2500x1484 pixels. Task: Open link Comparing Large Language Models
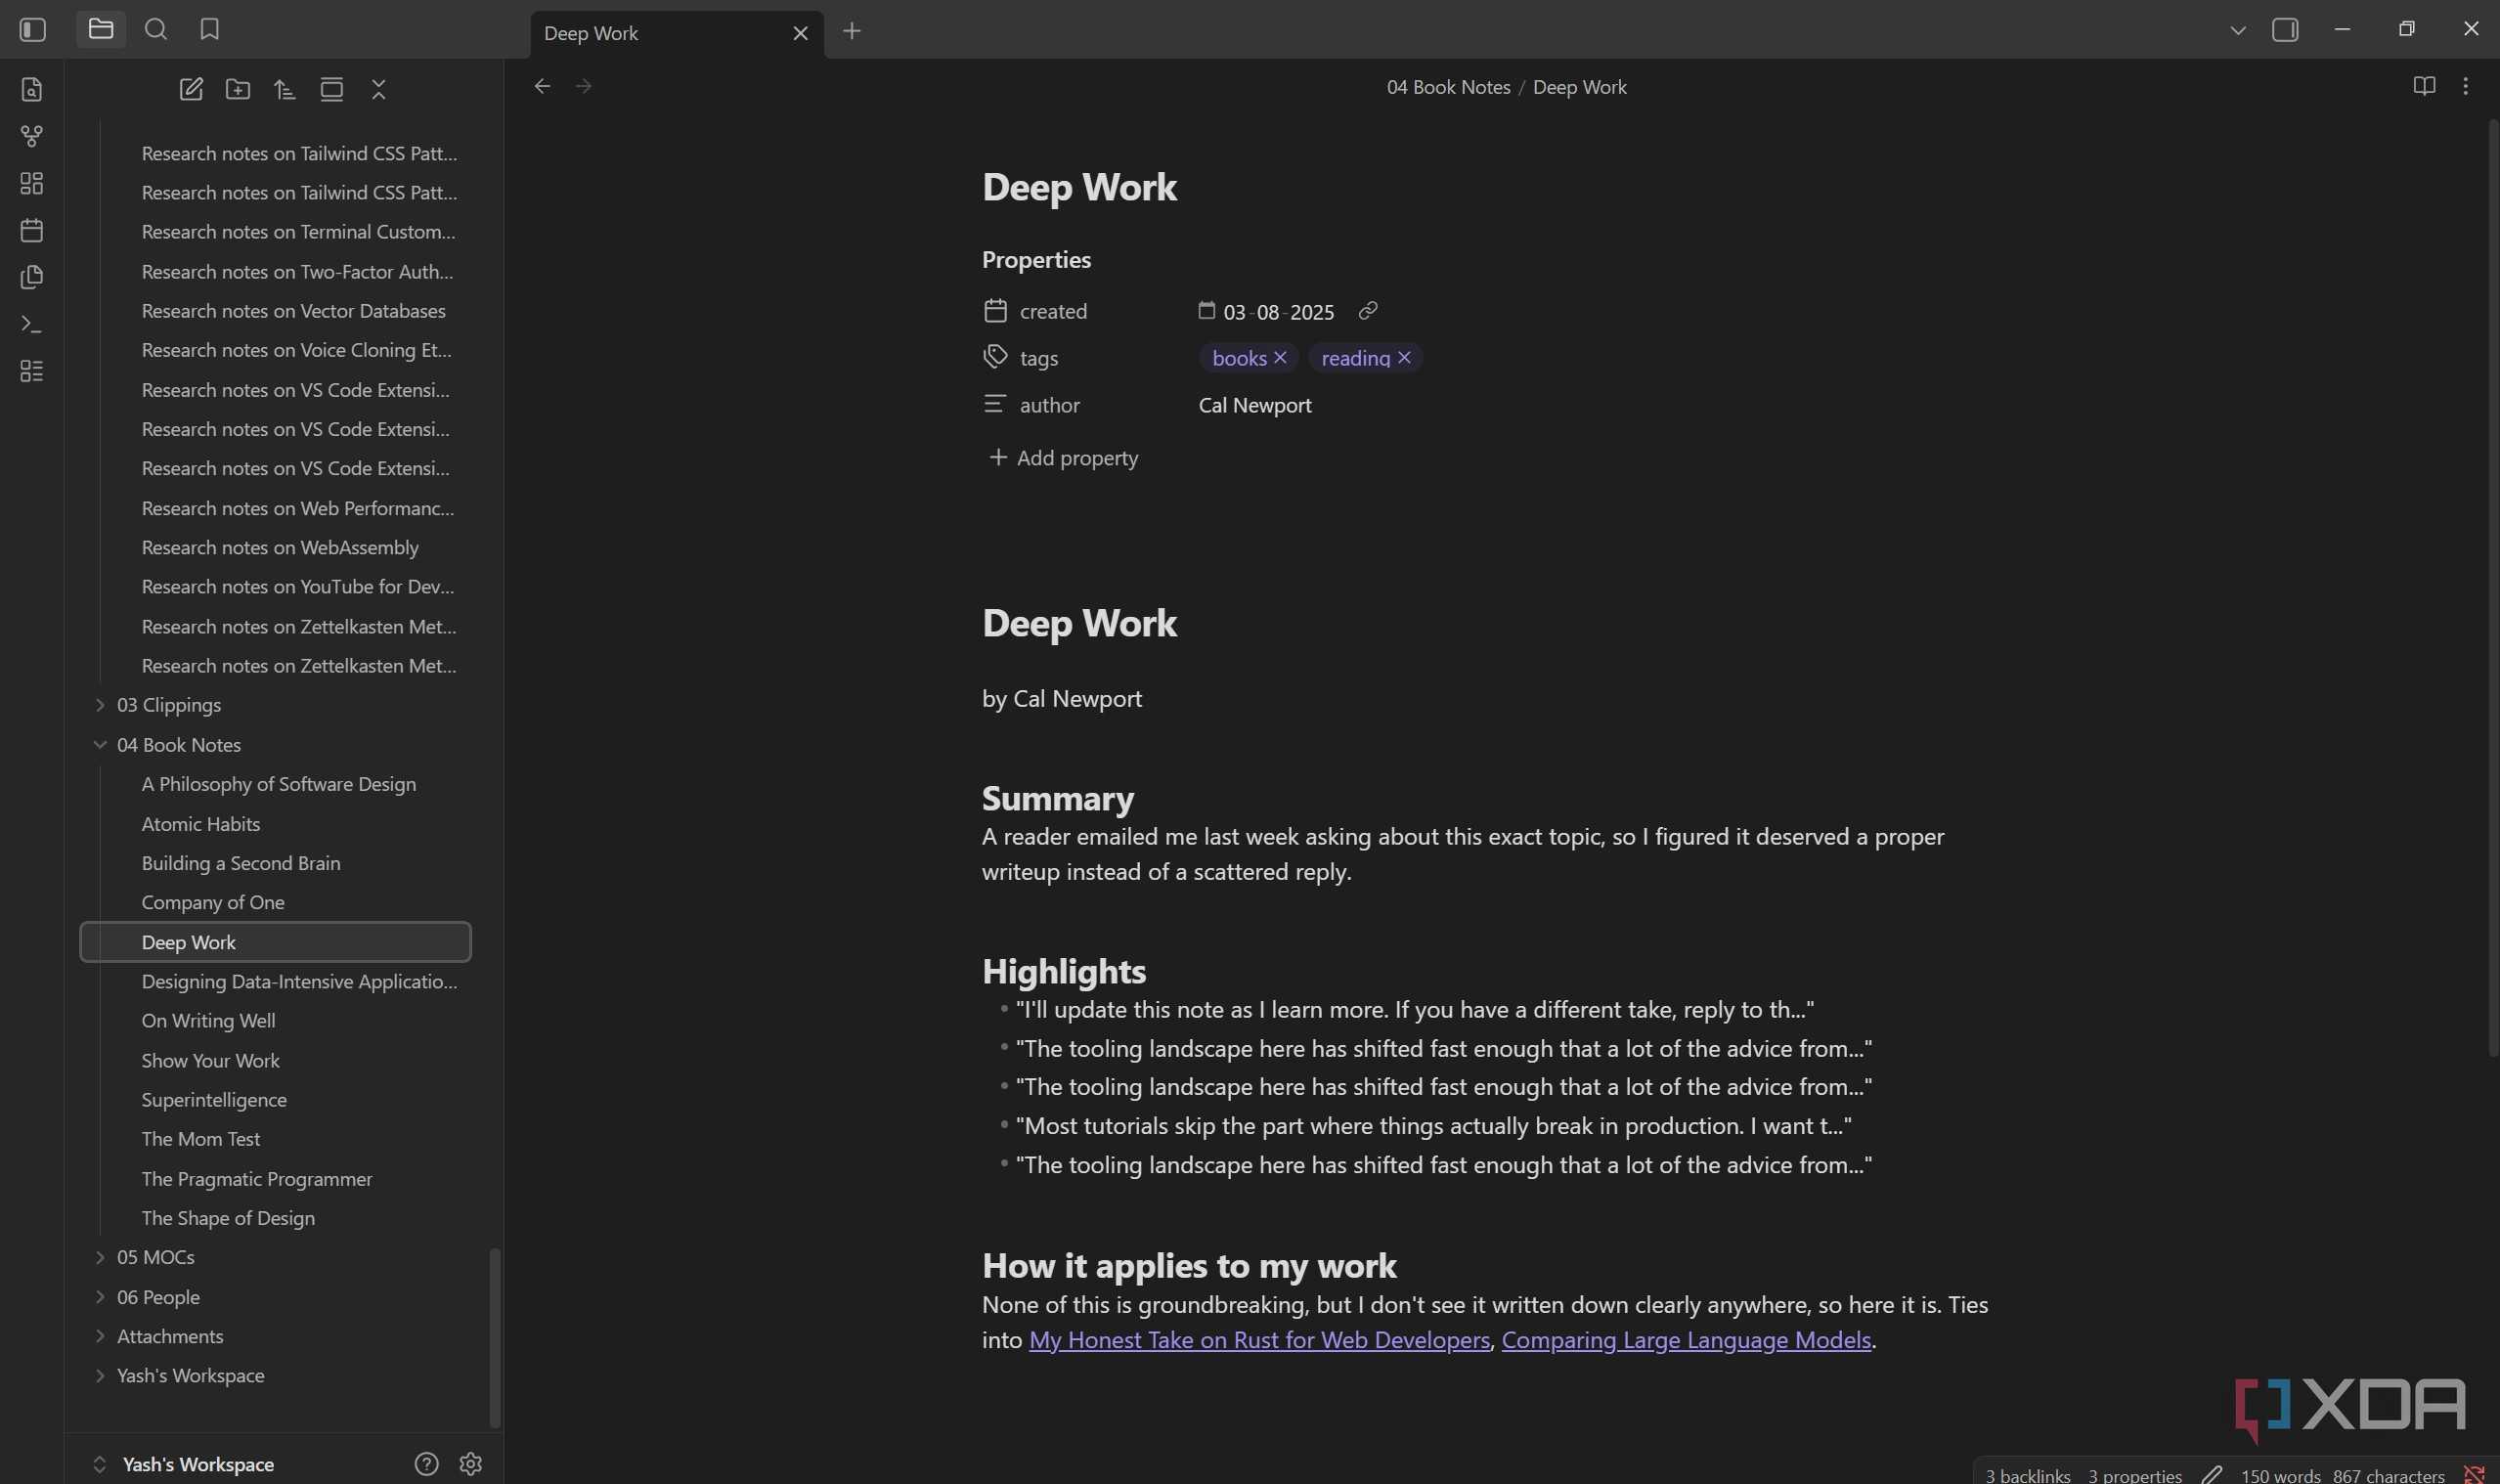pos(1686,1340)
